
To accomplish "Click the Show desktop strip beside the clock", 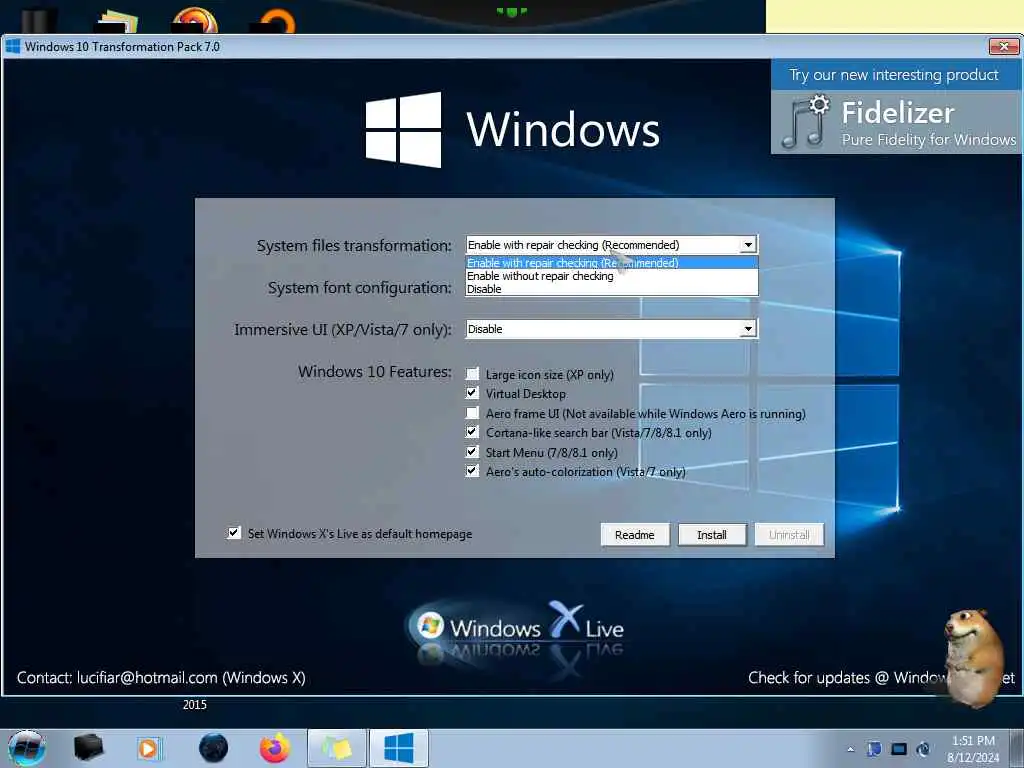I will click(1019, 748).
